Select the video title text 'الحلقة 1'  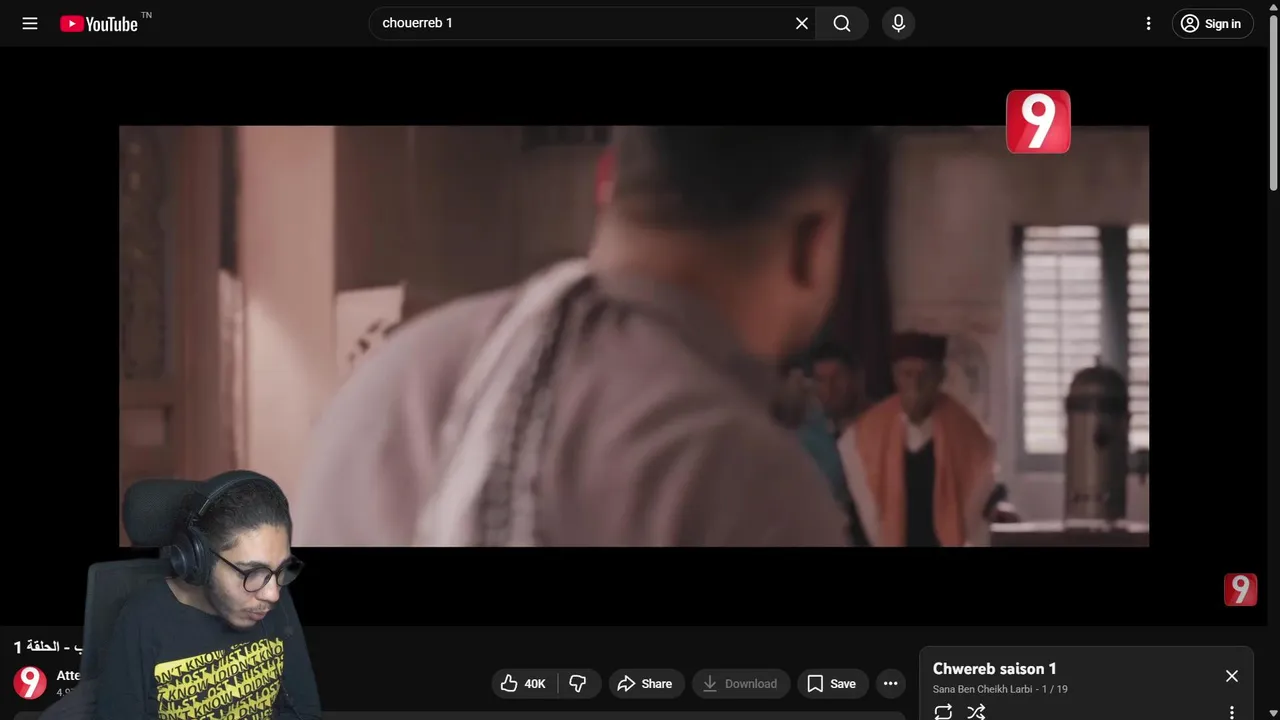coord(36,647)
